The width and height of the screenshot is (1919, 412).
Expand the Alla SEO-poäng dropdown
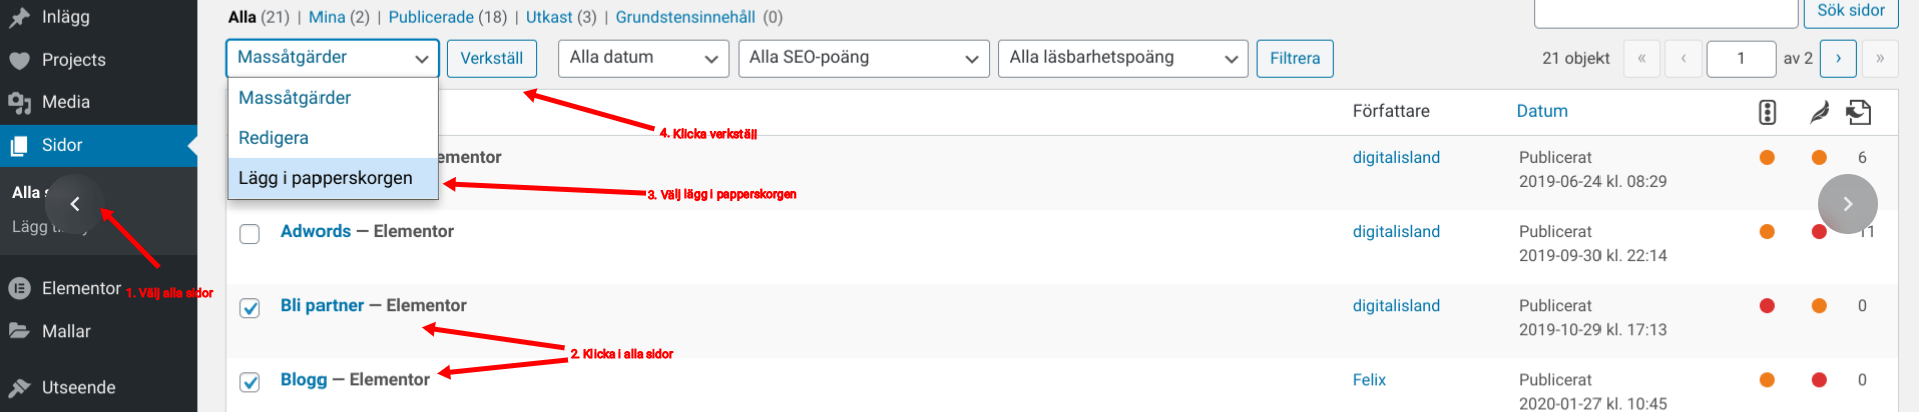(863, 58)
